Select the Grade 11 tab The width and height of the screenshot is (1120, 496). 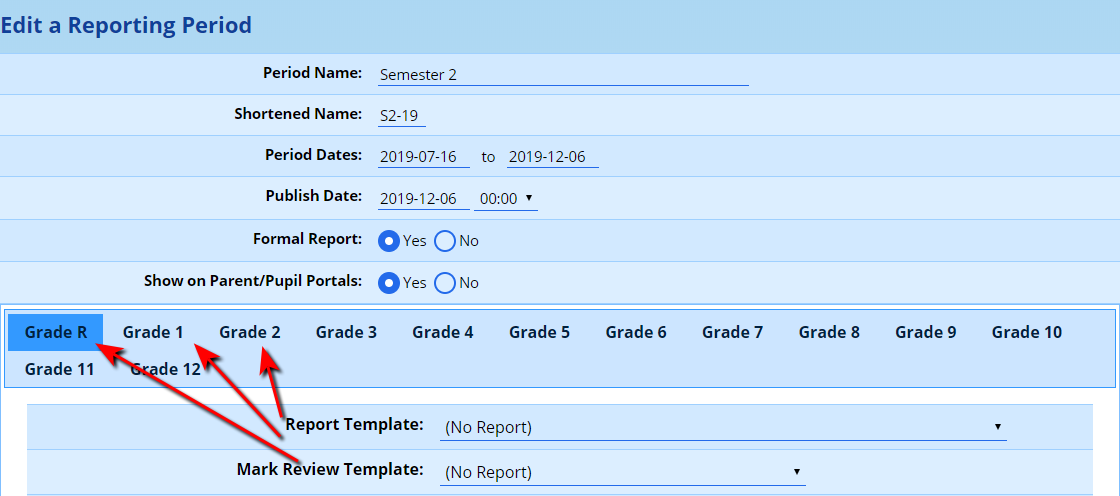click(60, 369)
